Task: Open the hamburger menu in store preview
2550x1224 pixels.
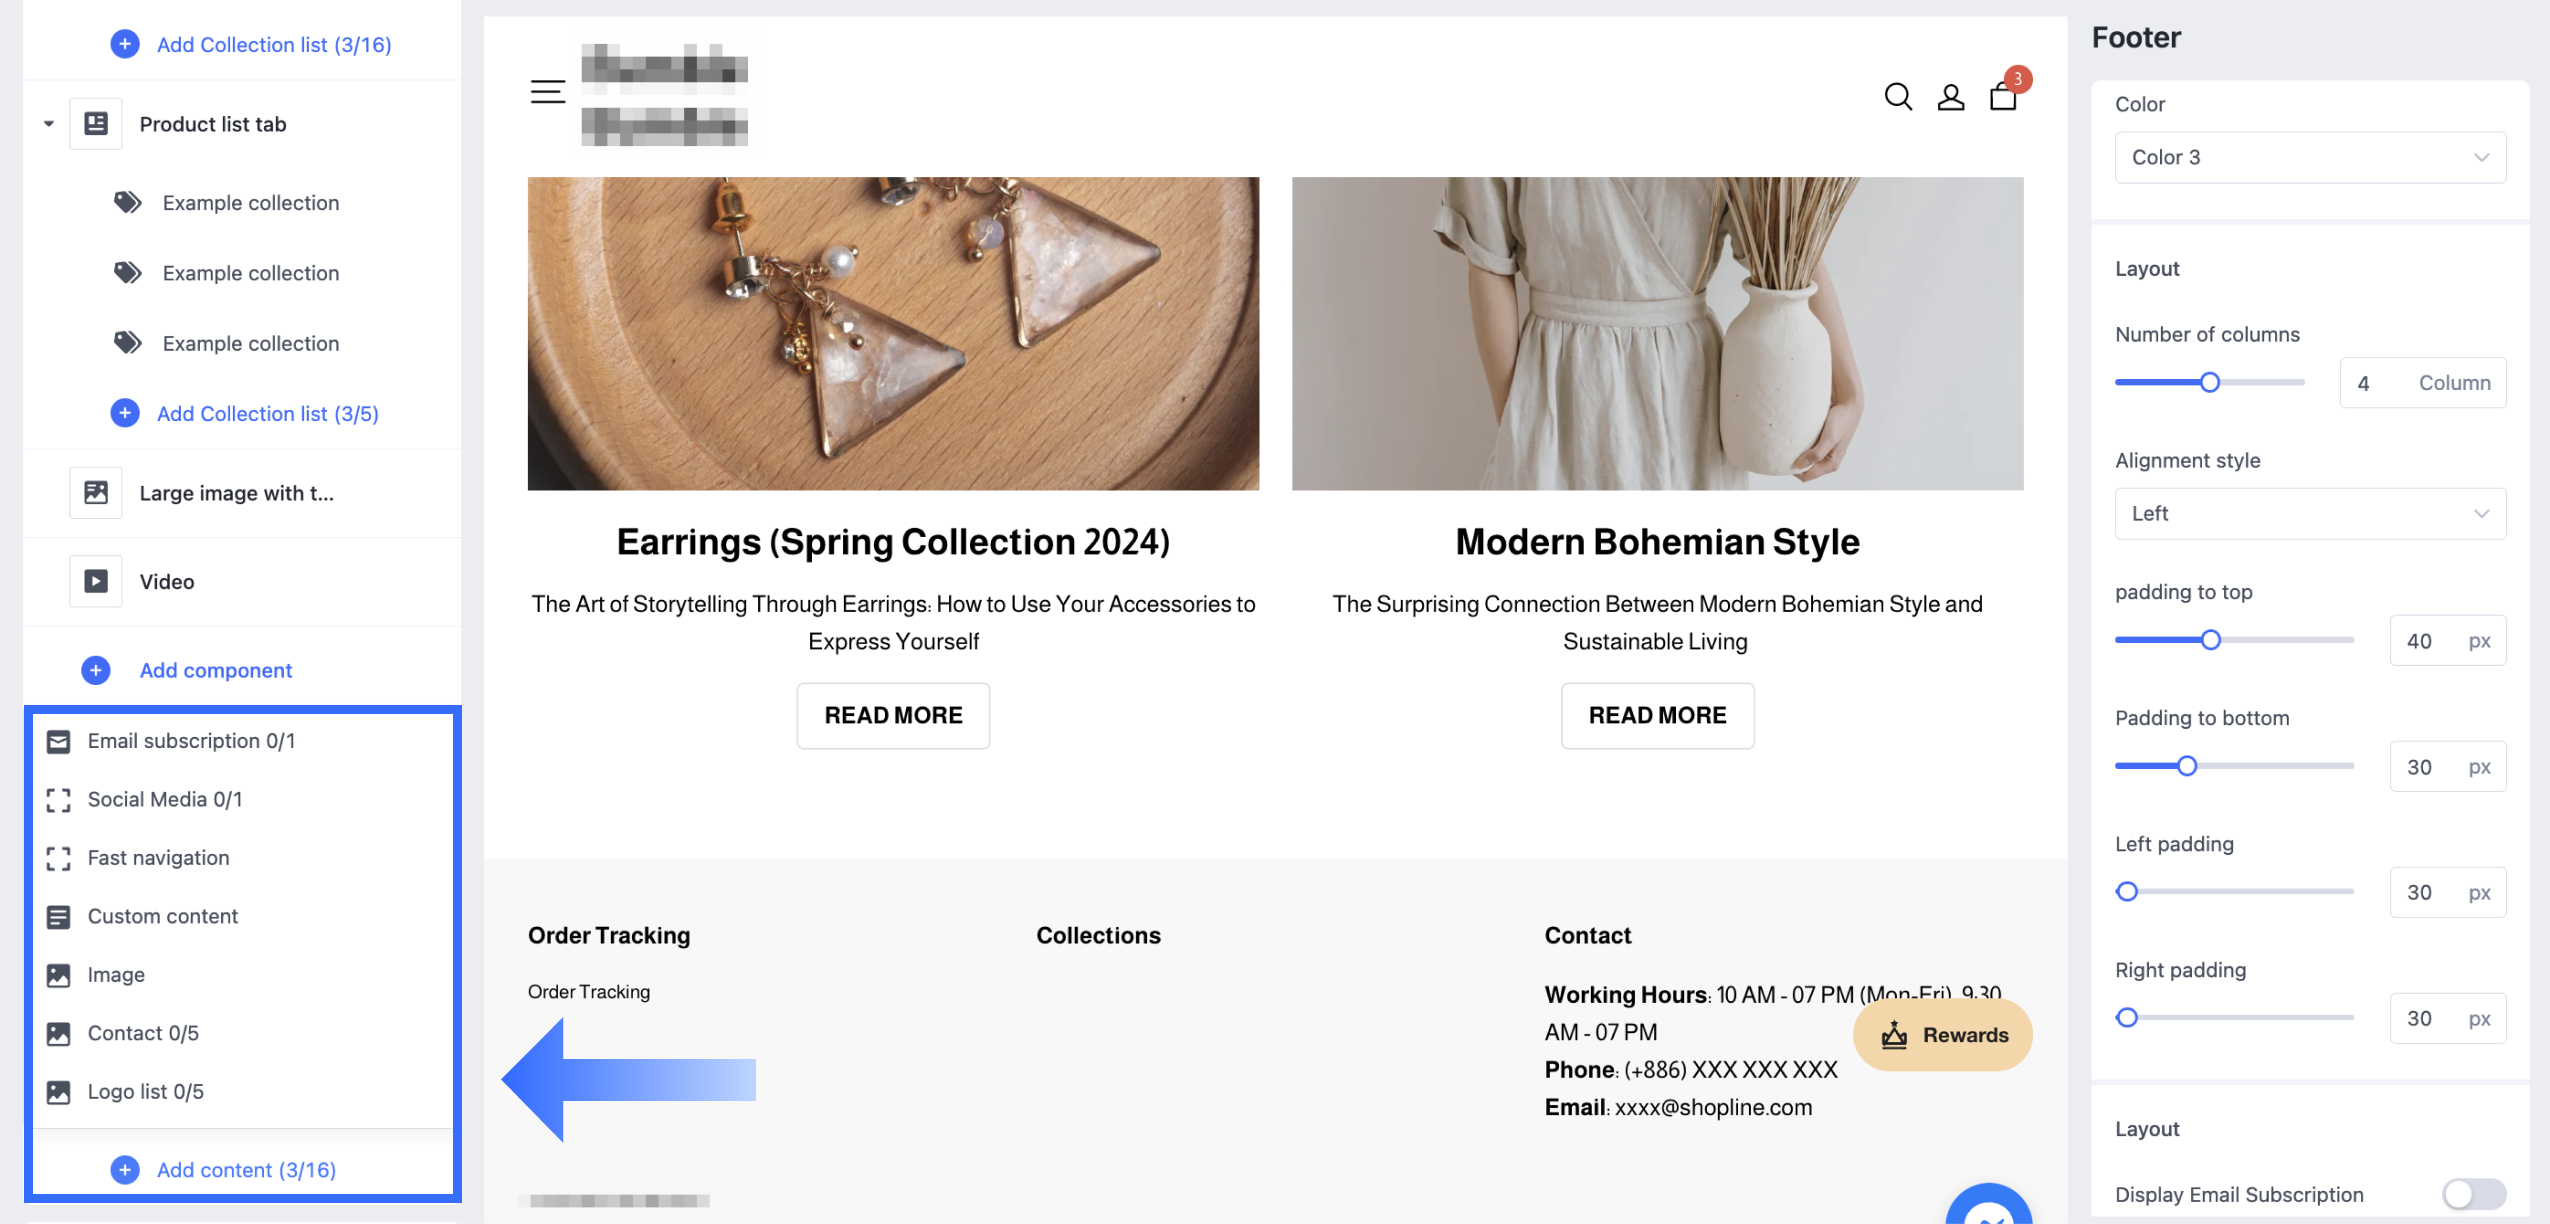Action: pyautogui.click(x=547, y=92)
